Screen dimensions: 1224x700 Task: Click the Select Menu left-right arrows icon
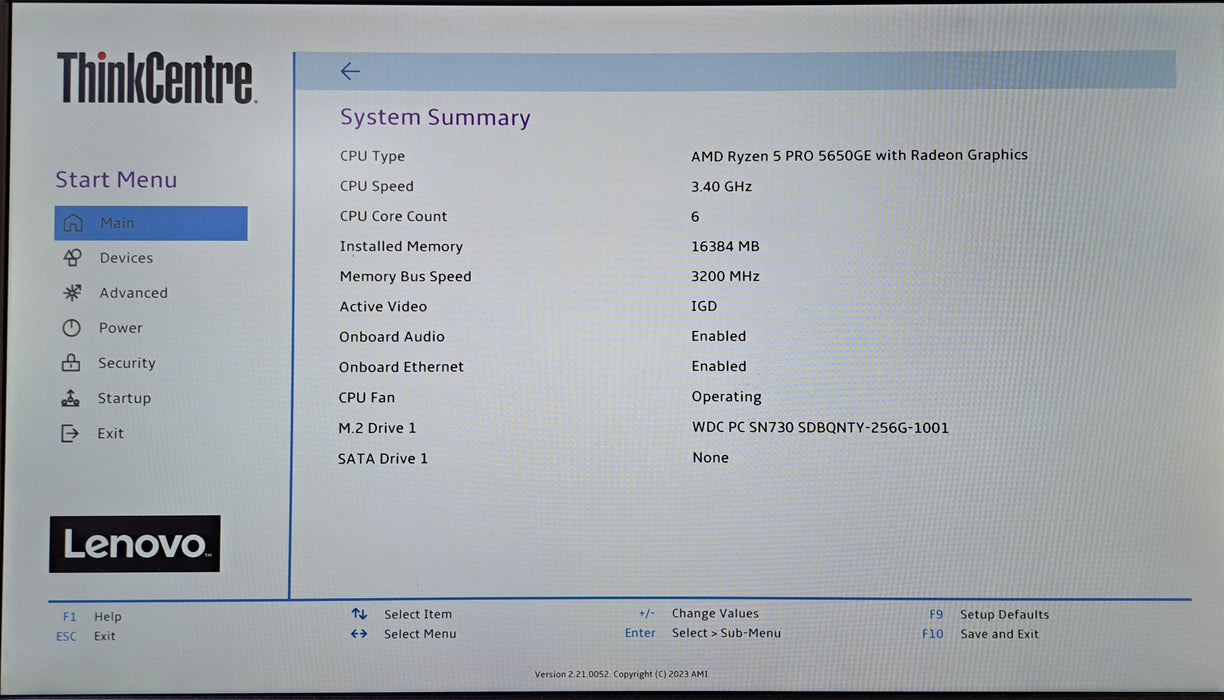coord(359,634)
